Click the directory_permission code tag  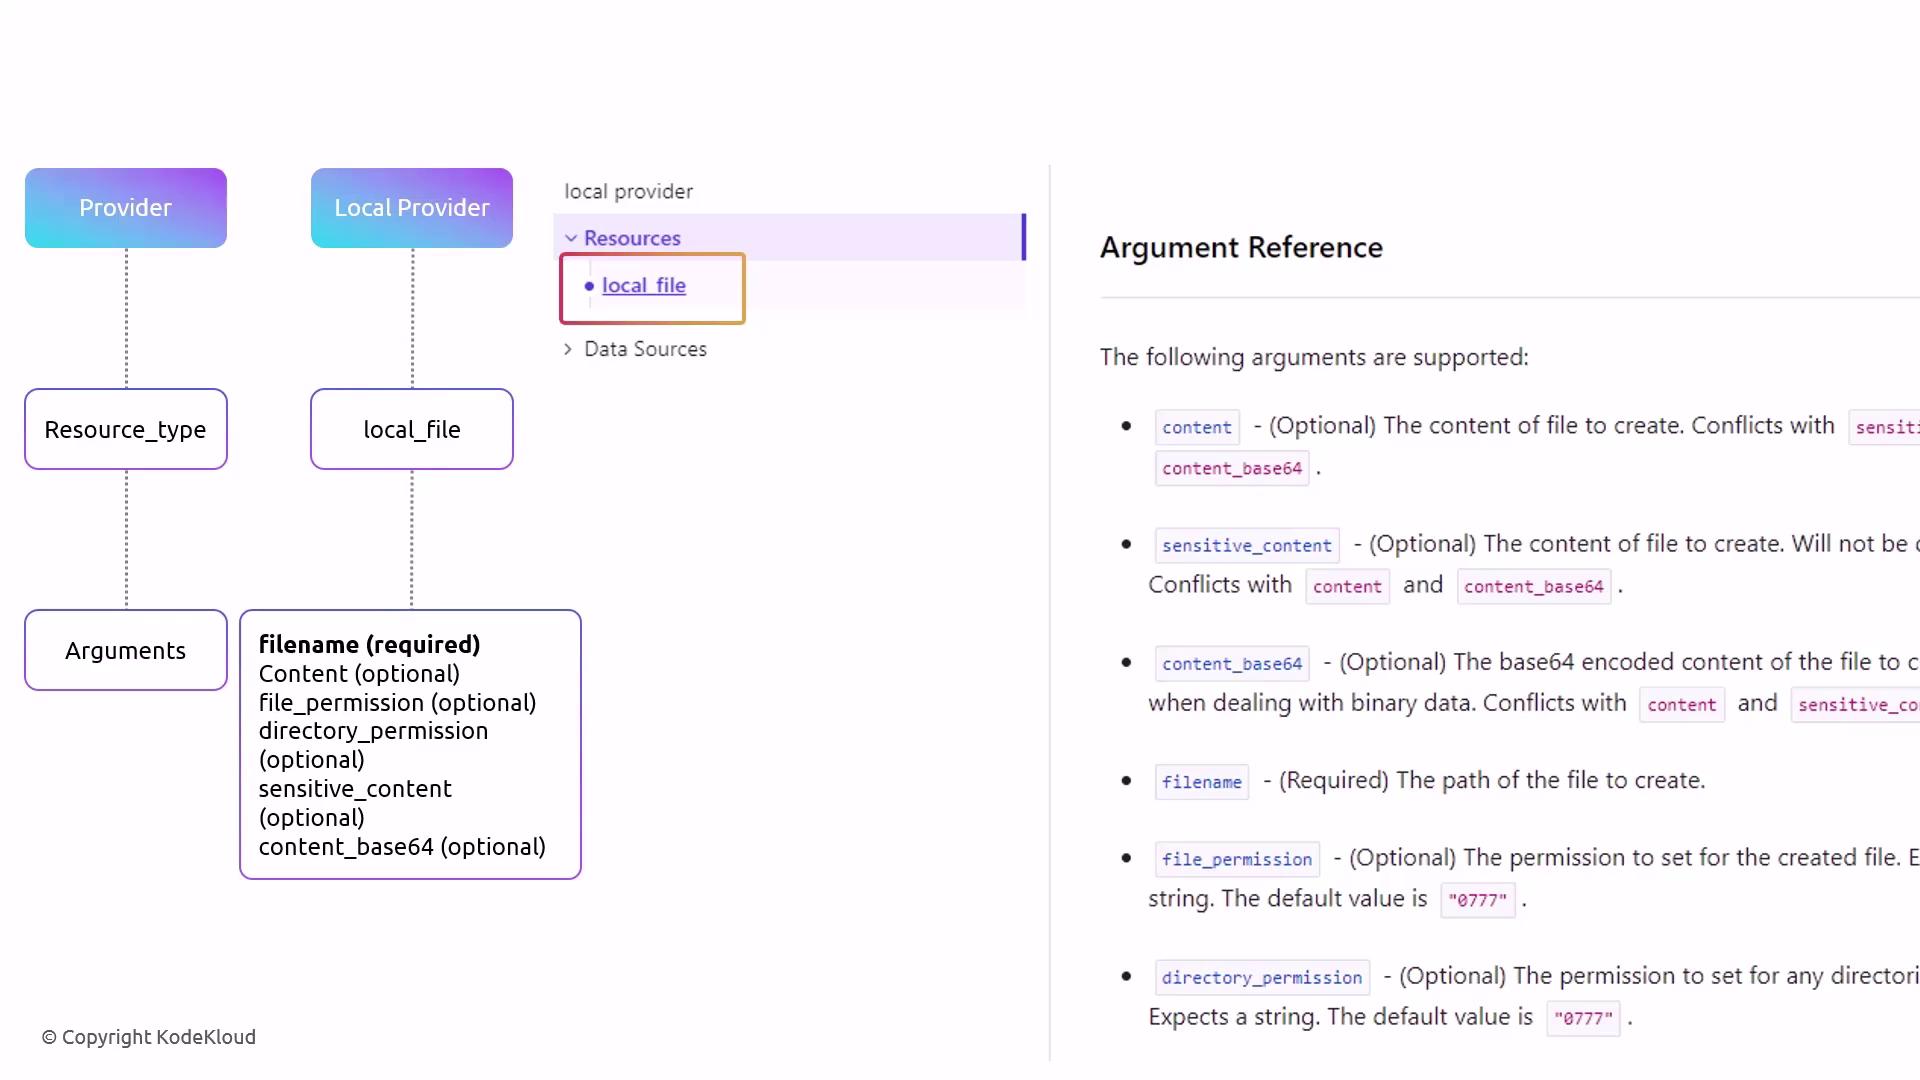[x=1261, y=977]
